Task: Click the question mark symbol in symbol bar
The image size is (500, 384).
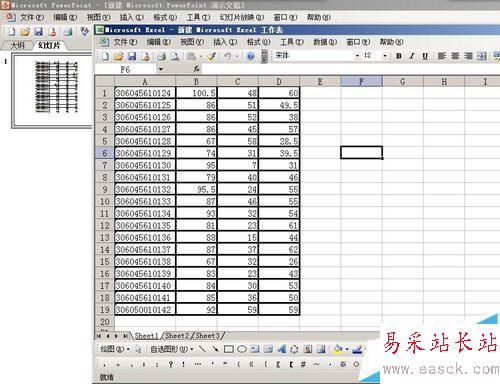Action: [170, 364]
